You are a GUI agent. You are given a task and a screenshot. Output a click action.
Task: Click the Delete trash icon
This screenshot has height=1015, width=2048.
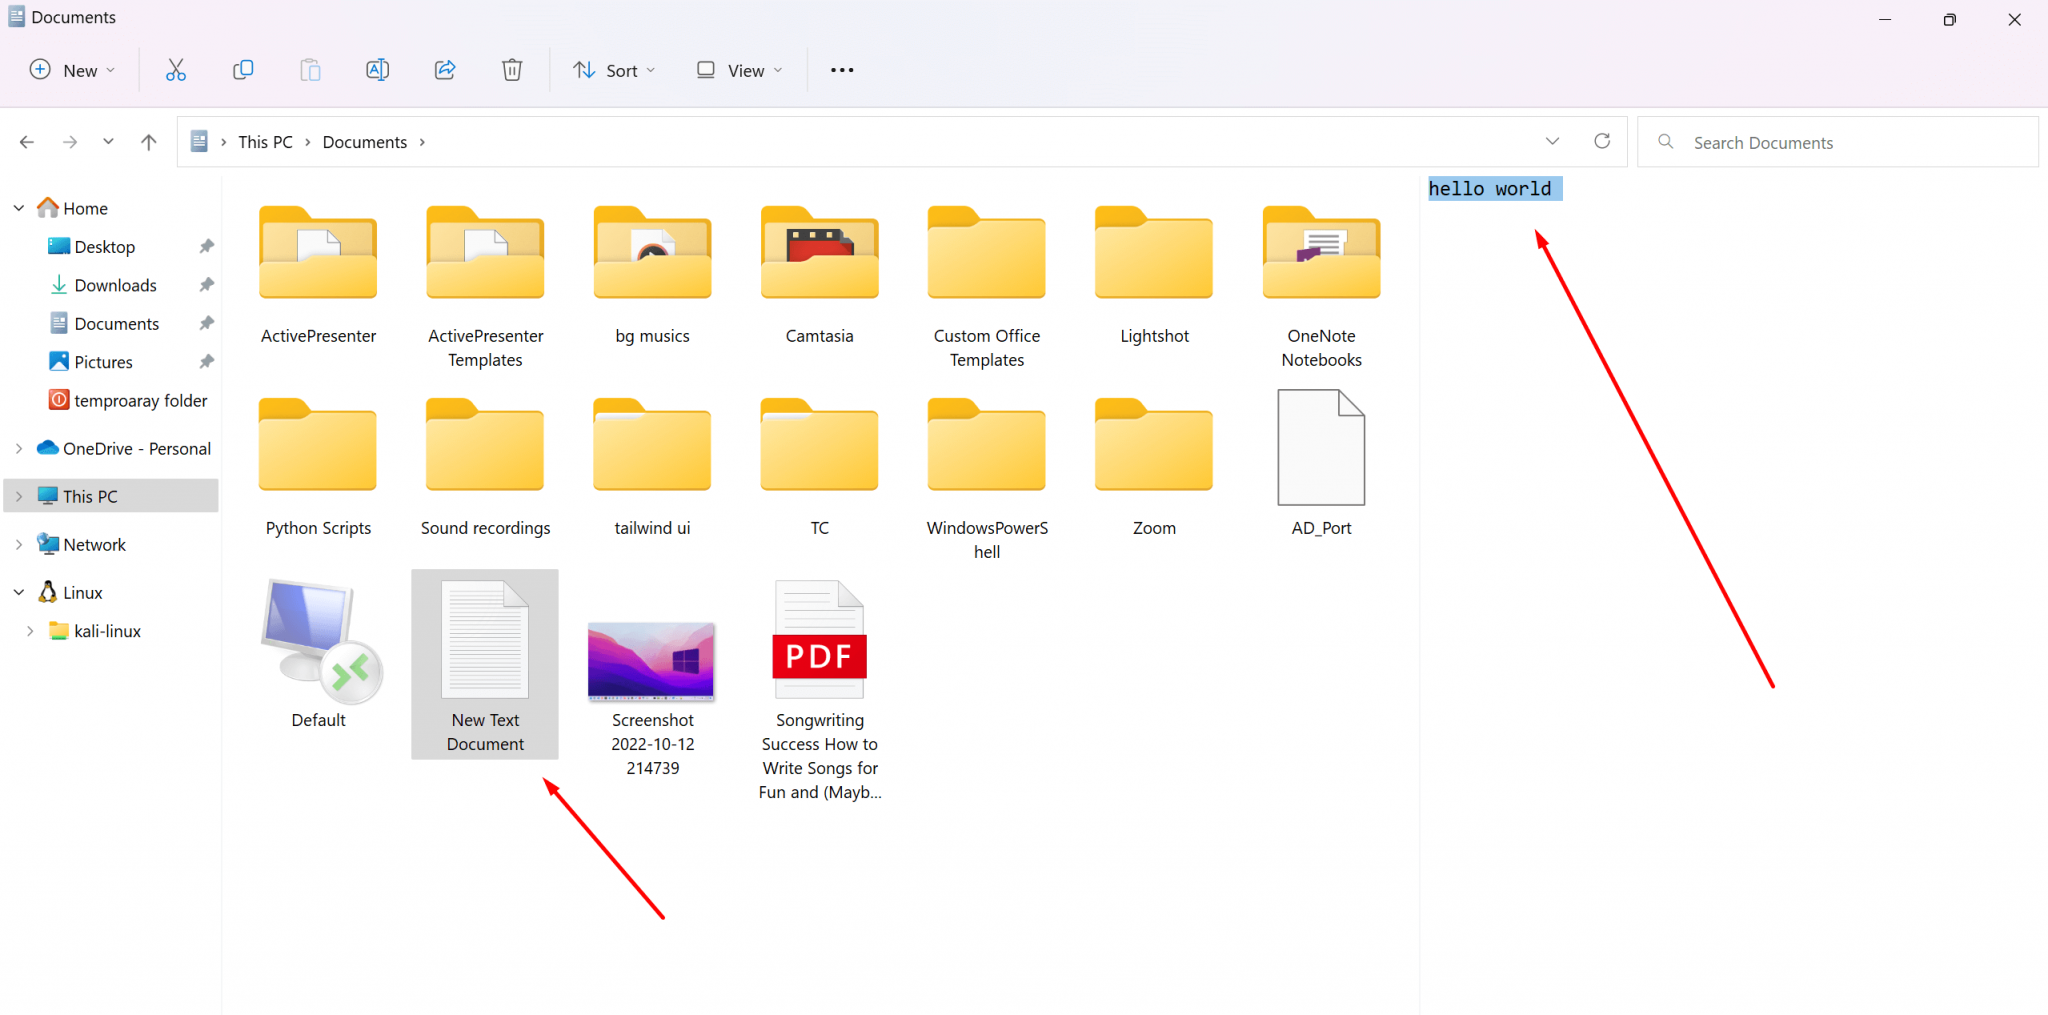point(512,70)
